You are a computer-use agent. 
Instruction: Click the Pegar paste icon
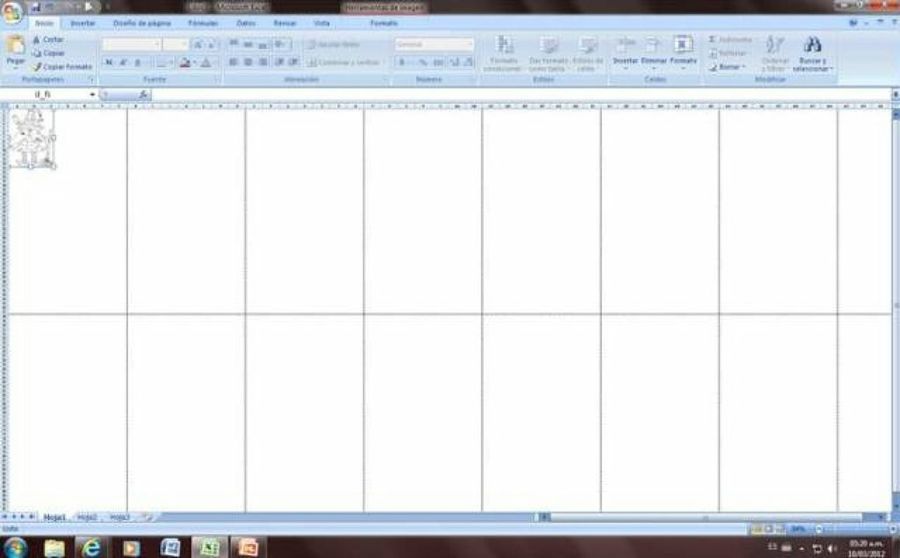pos(15,45)
